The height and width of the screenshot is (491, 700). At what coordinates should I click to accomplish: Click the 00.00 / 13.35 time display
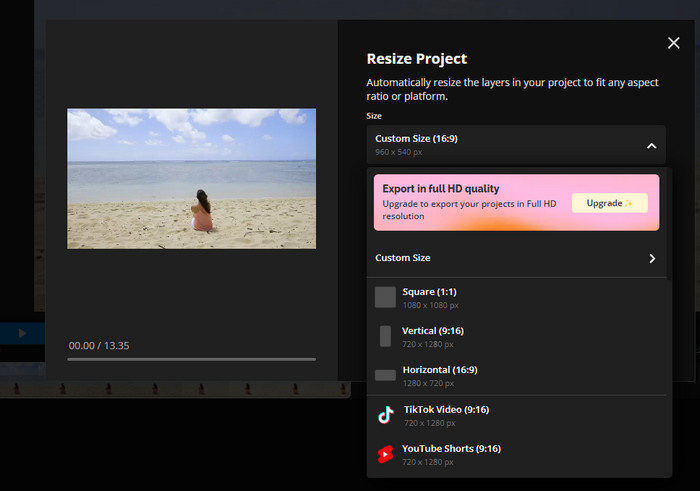pyautogui.click(x=99, y=345)
